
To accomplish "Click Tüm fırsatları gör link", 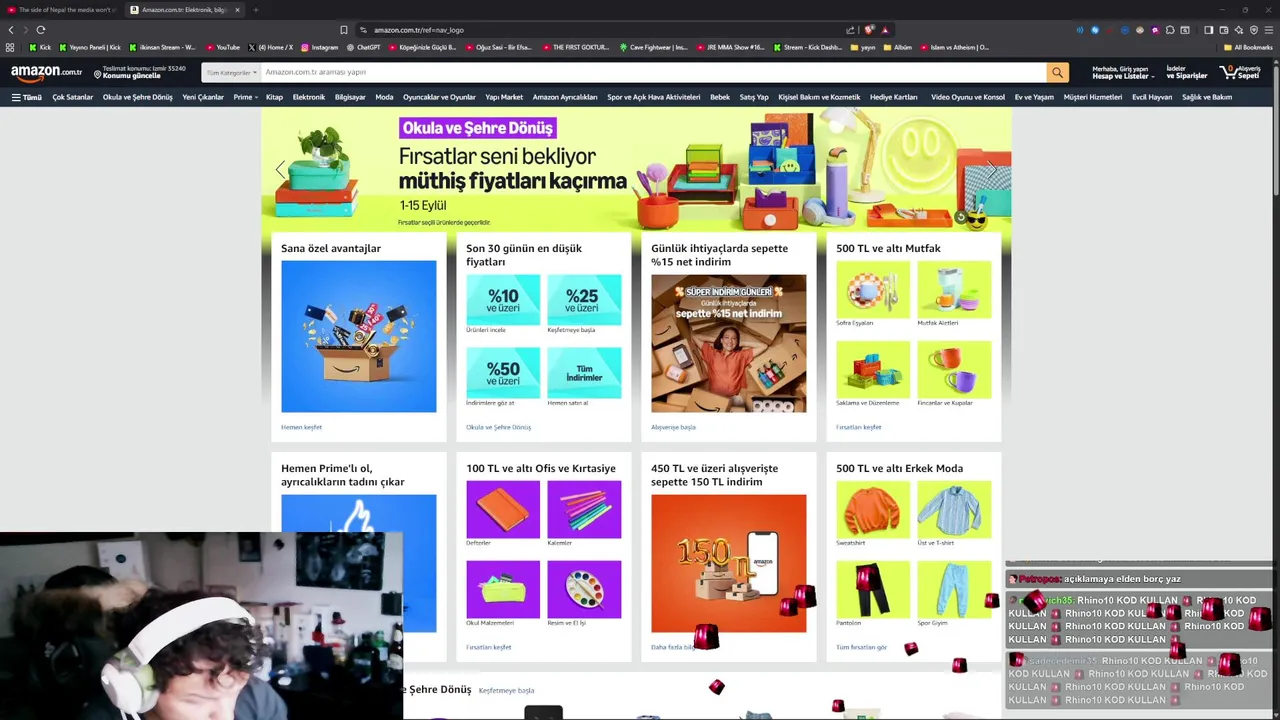I will (x=861, y=647).
